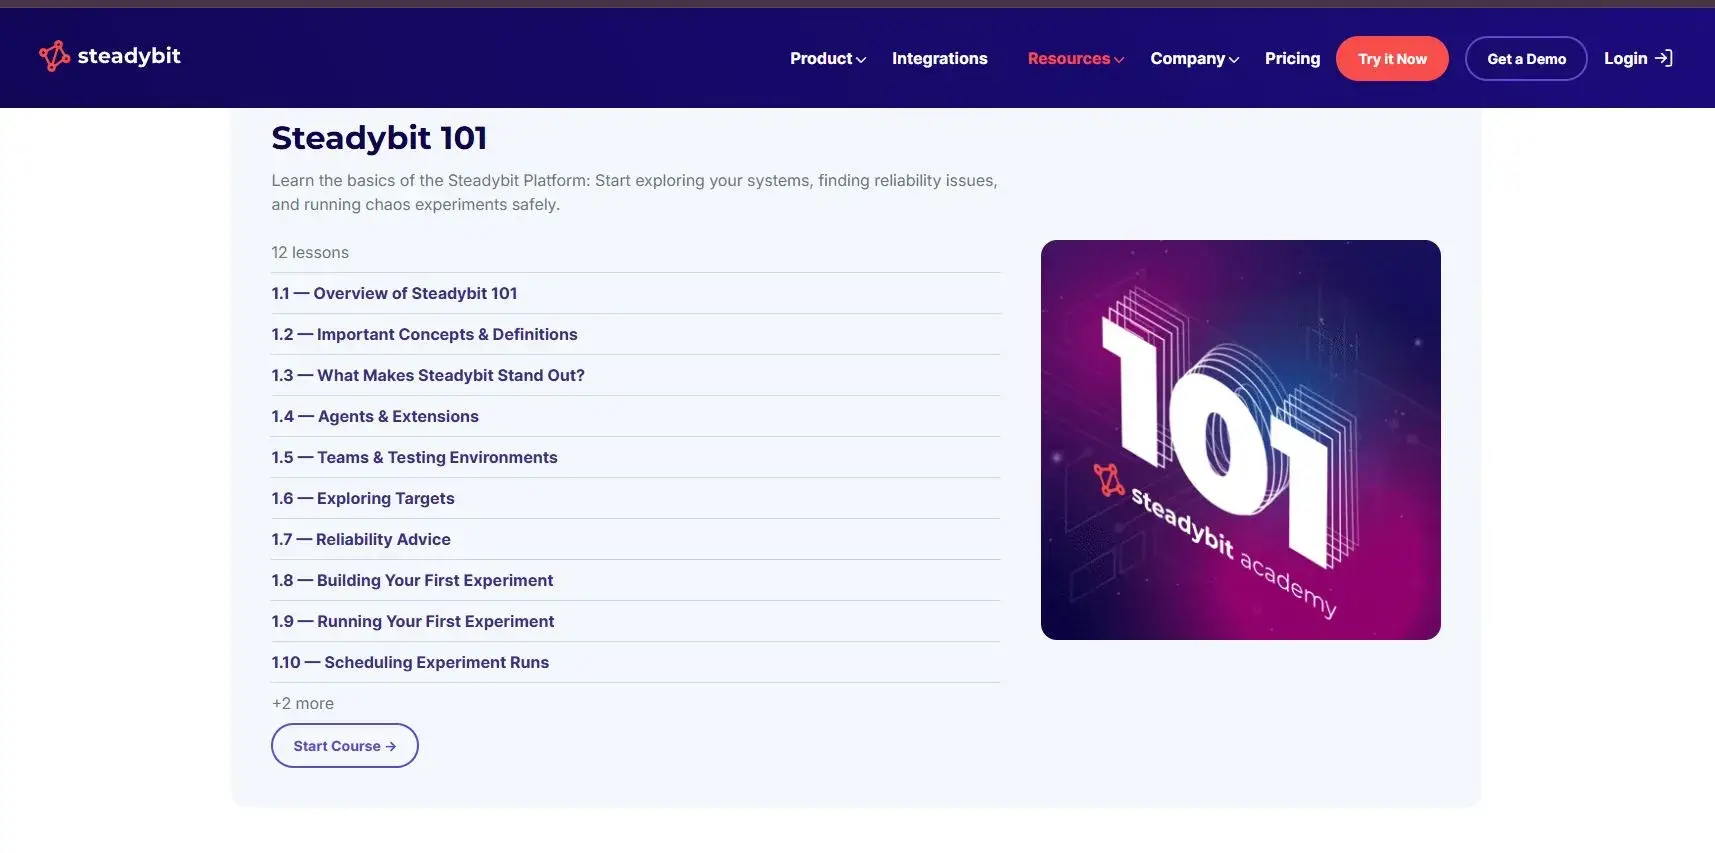Expand the Resources menu chevron
This screenshot has width=1715, height=853.
click(x=1119, y=60)
